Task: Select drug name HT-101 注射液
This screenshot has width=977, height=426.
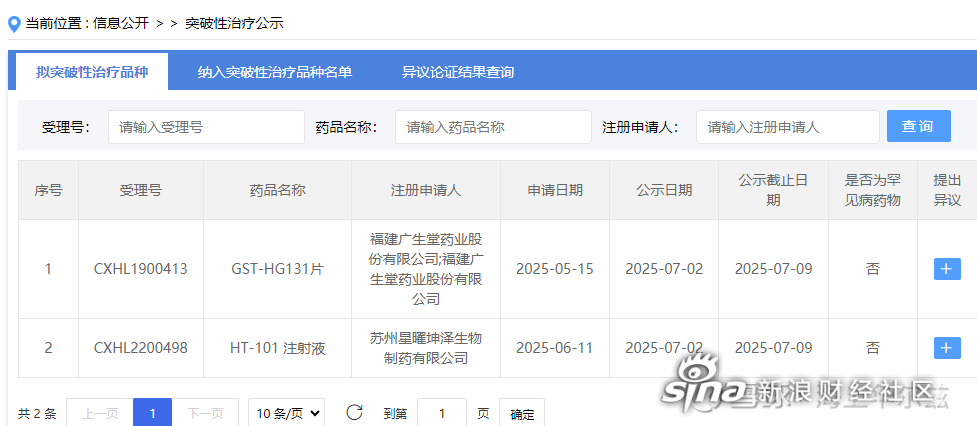Action: 277,348
